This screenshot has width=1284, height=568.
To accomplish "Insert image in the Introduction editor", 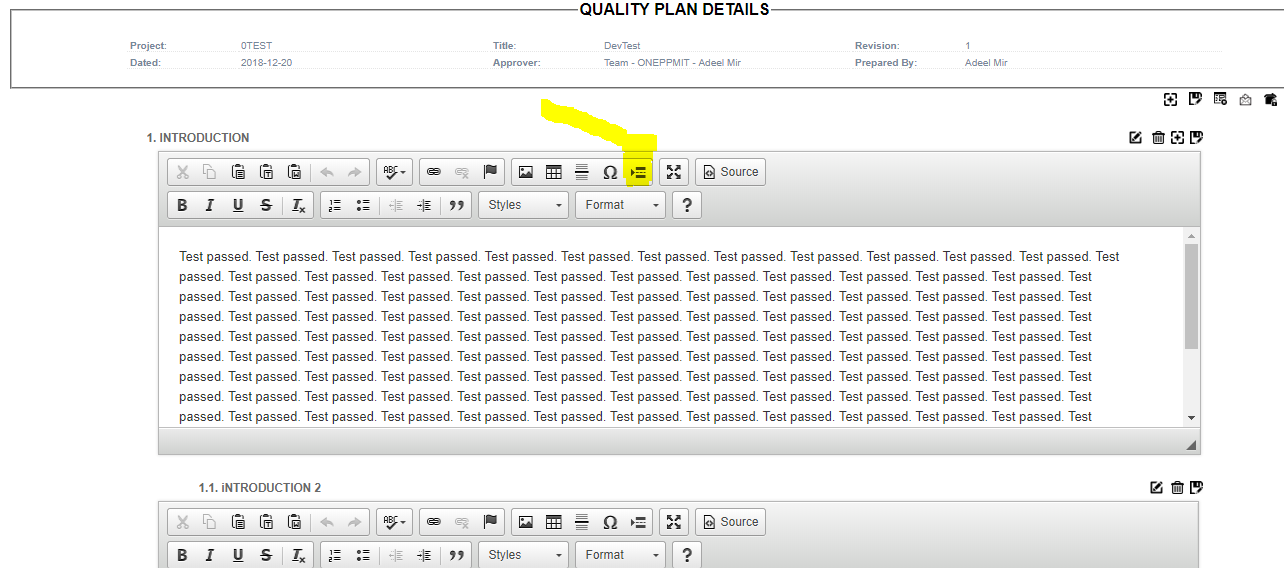I will point(526,172).
